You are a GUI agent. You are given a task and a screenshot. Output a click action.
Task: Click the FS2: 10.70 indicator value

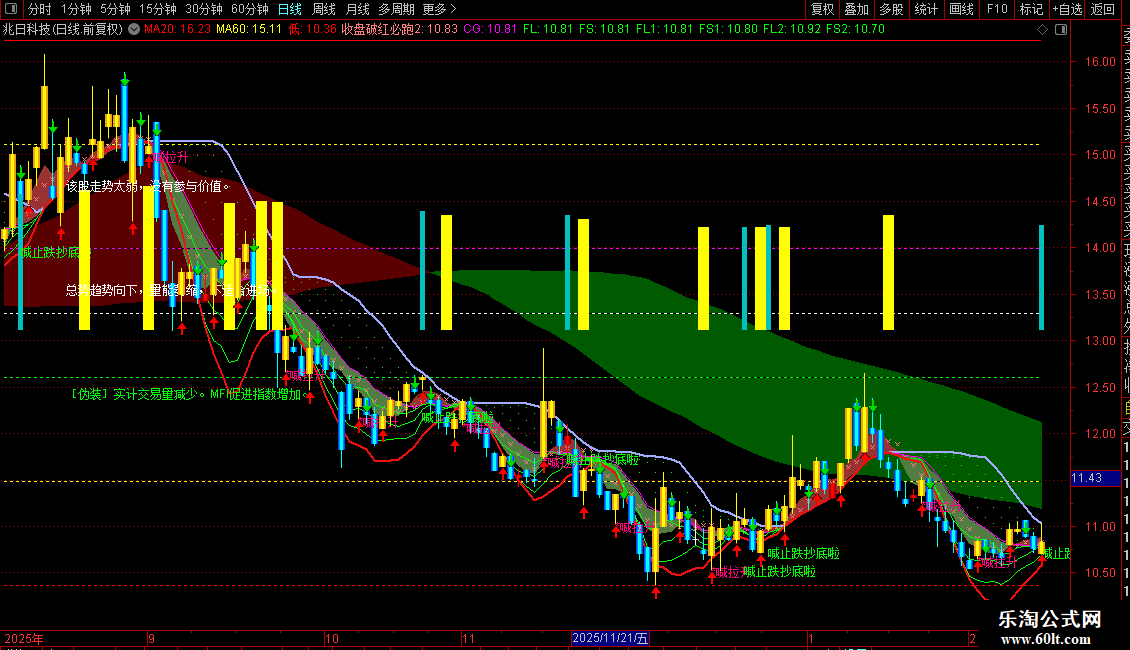[x=855, y=30]
